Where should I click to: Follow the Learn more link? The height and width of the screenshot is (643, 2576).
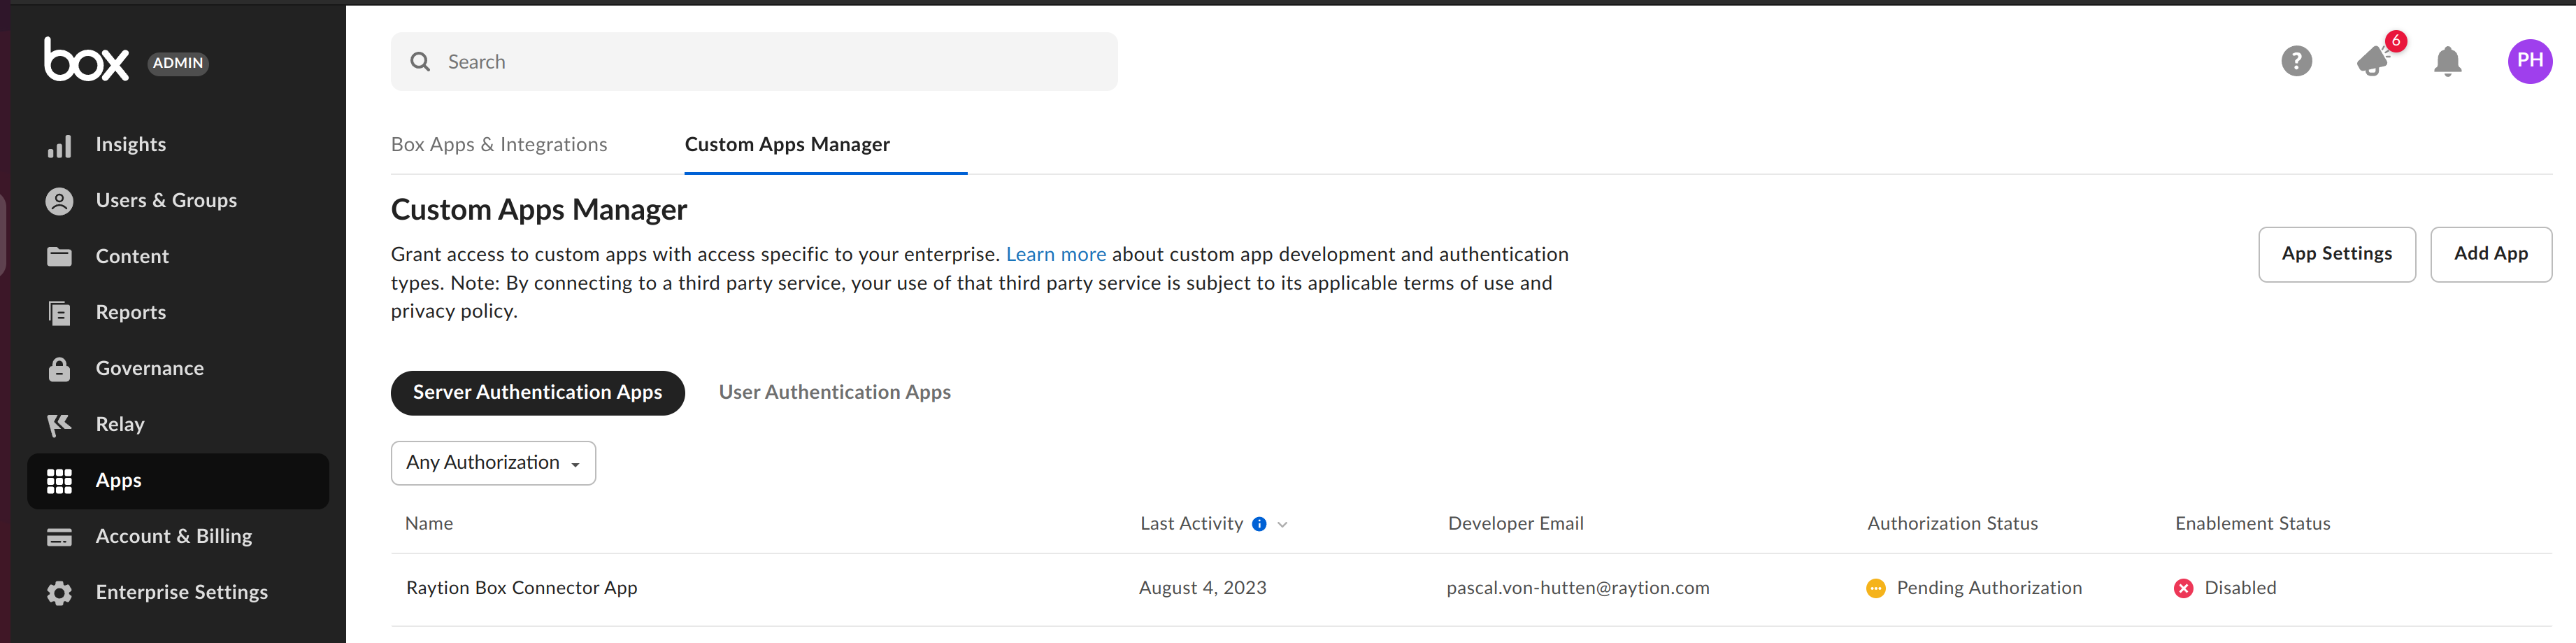click(x=1055, y=255)
